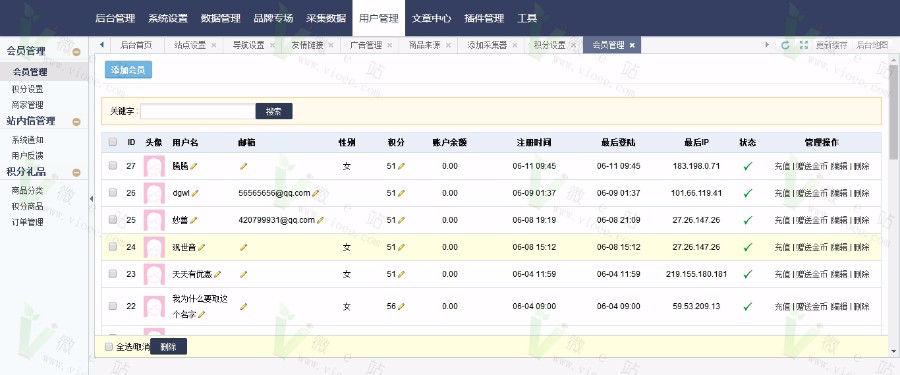Edit username pencil next to dgwl
The width and height of the screenshot is (900, 375).
195,194
